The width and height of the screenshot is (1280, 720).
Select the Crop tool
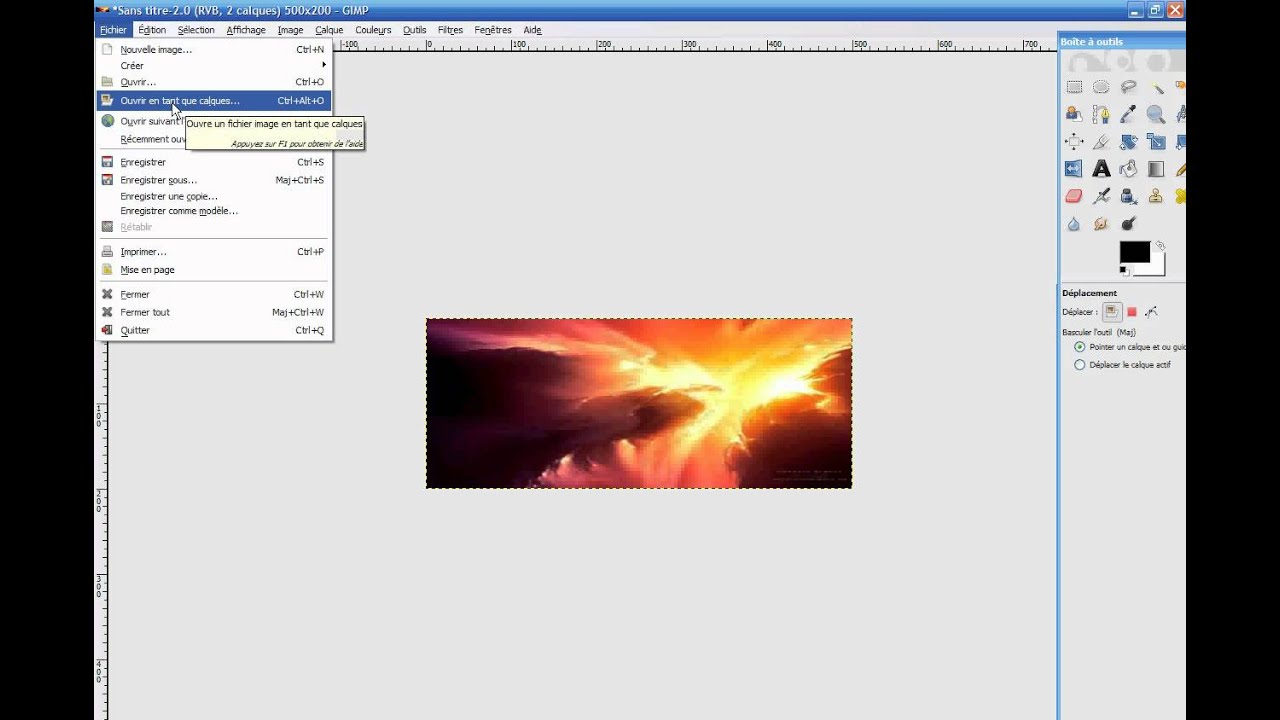click(x=1101, y=142)
